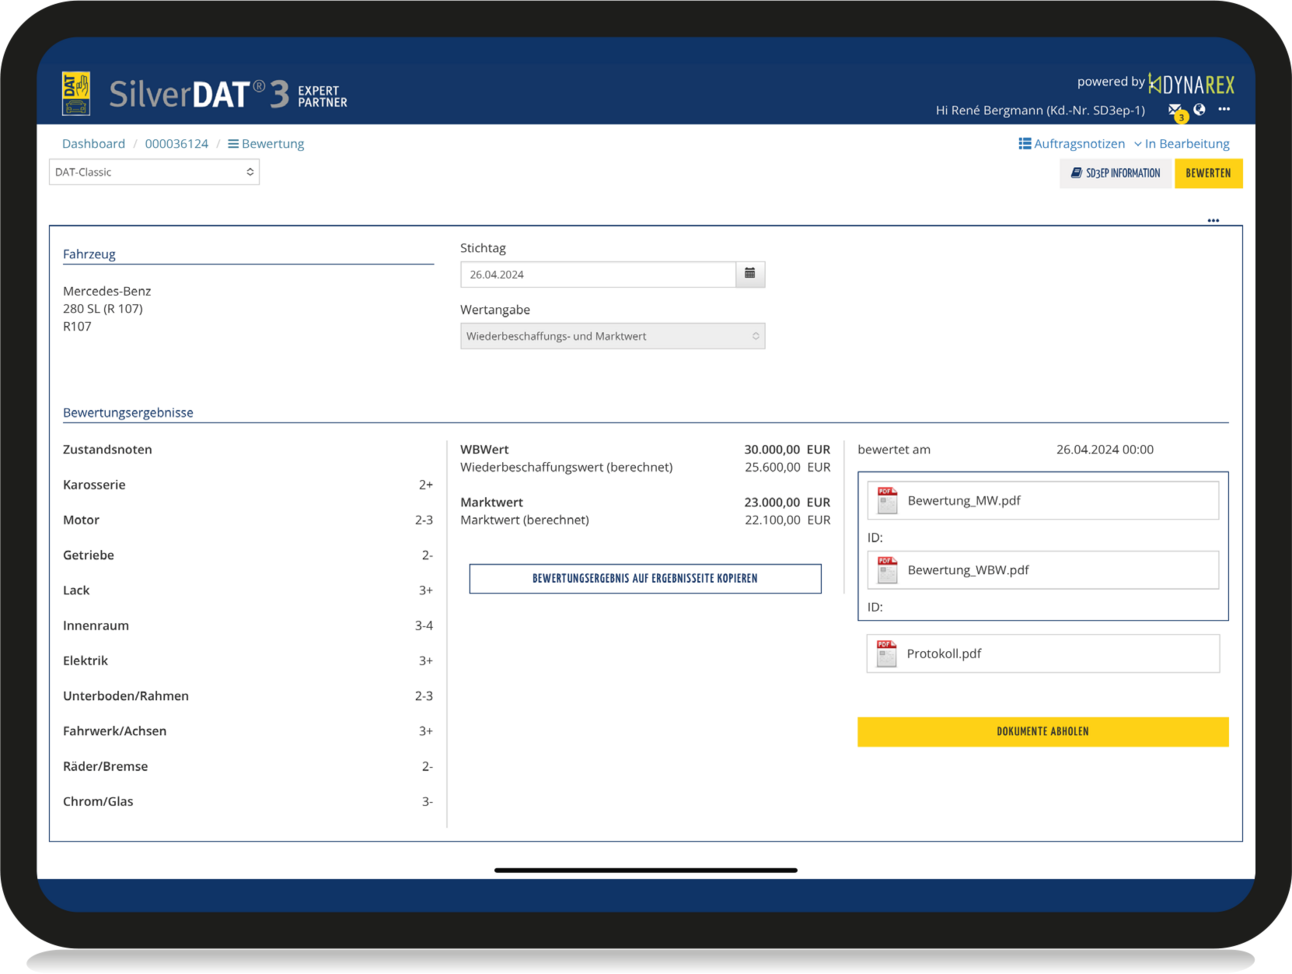
Task: Click the BEWERTEN button
Action: click(1208, 173)
